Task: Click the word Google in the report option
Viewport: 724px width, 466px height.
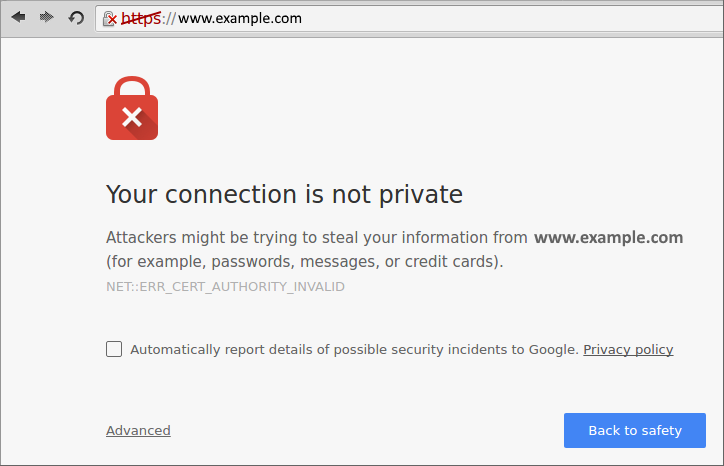Action: click(554, 350)
